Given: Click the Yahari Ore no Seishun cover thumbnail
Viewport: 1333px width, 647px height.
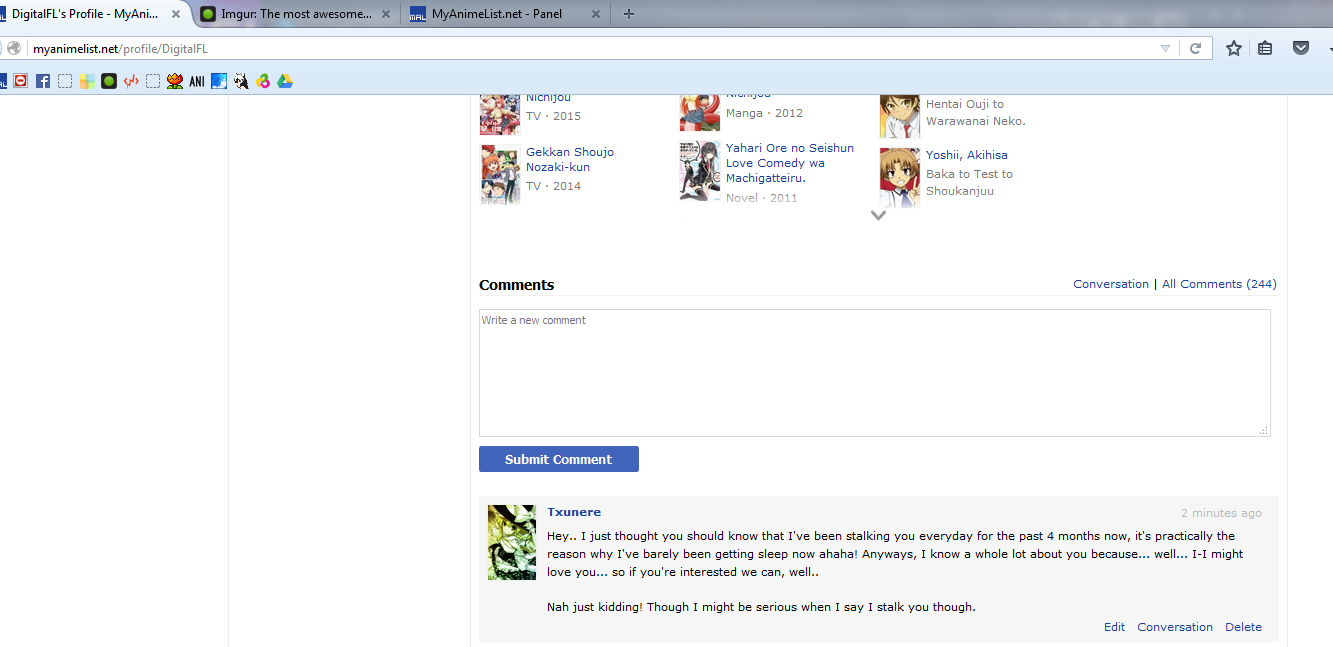Looking at the screenshot, I should [700, 171].
